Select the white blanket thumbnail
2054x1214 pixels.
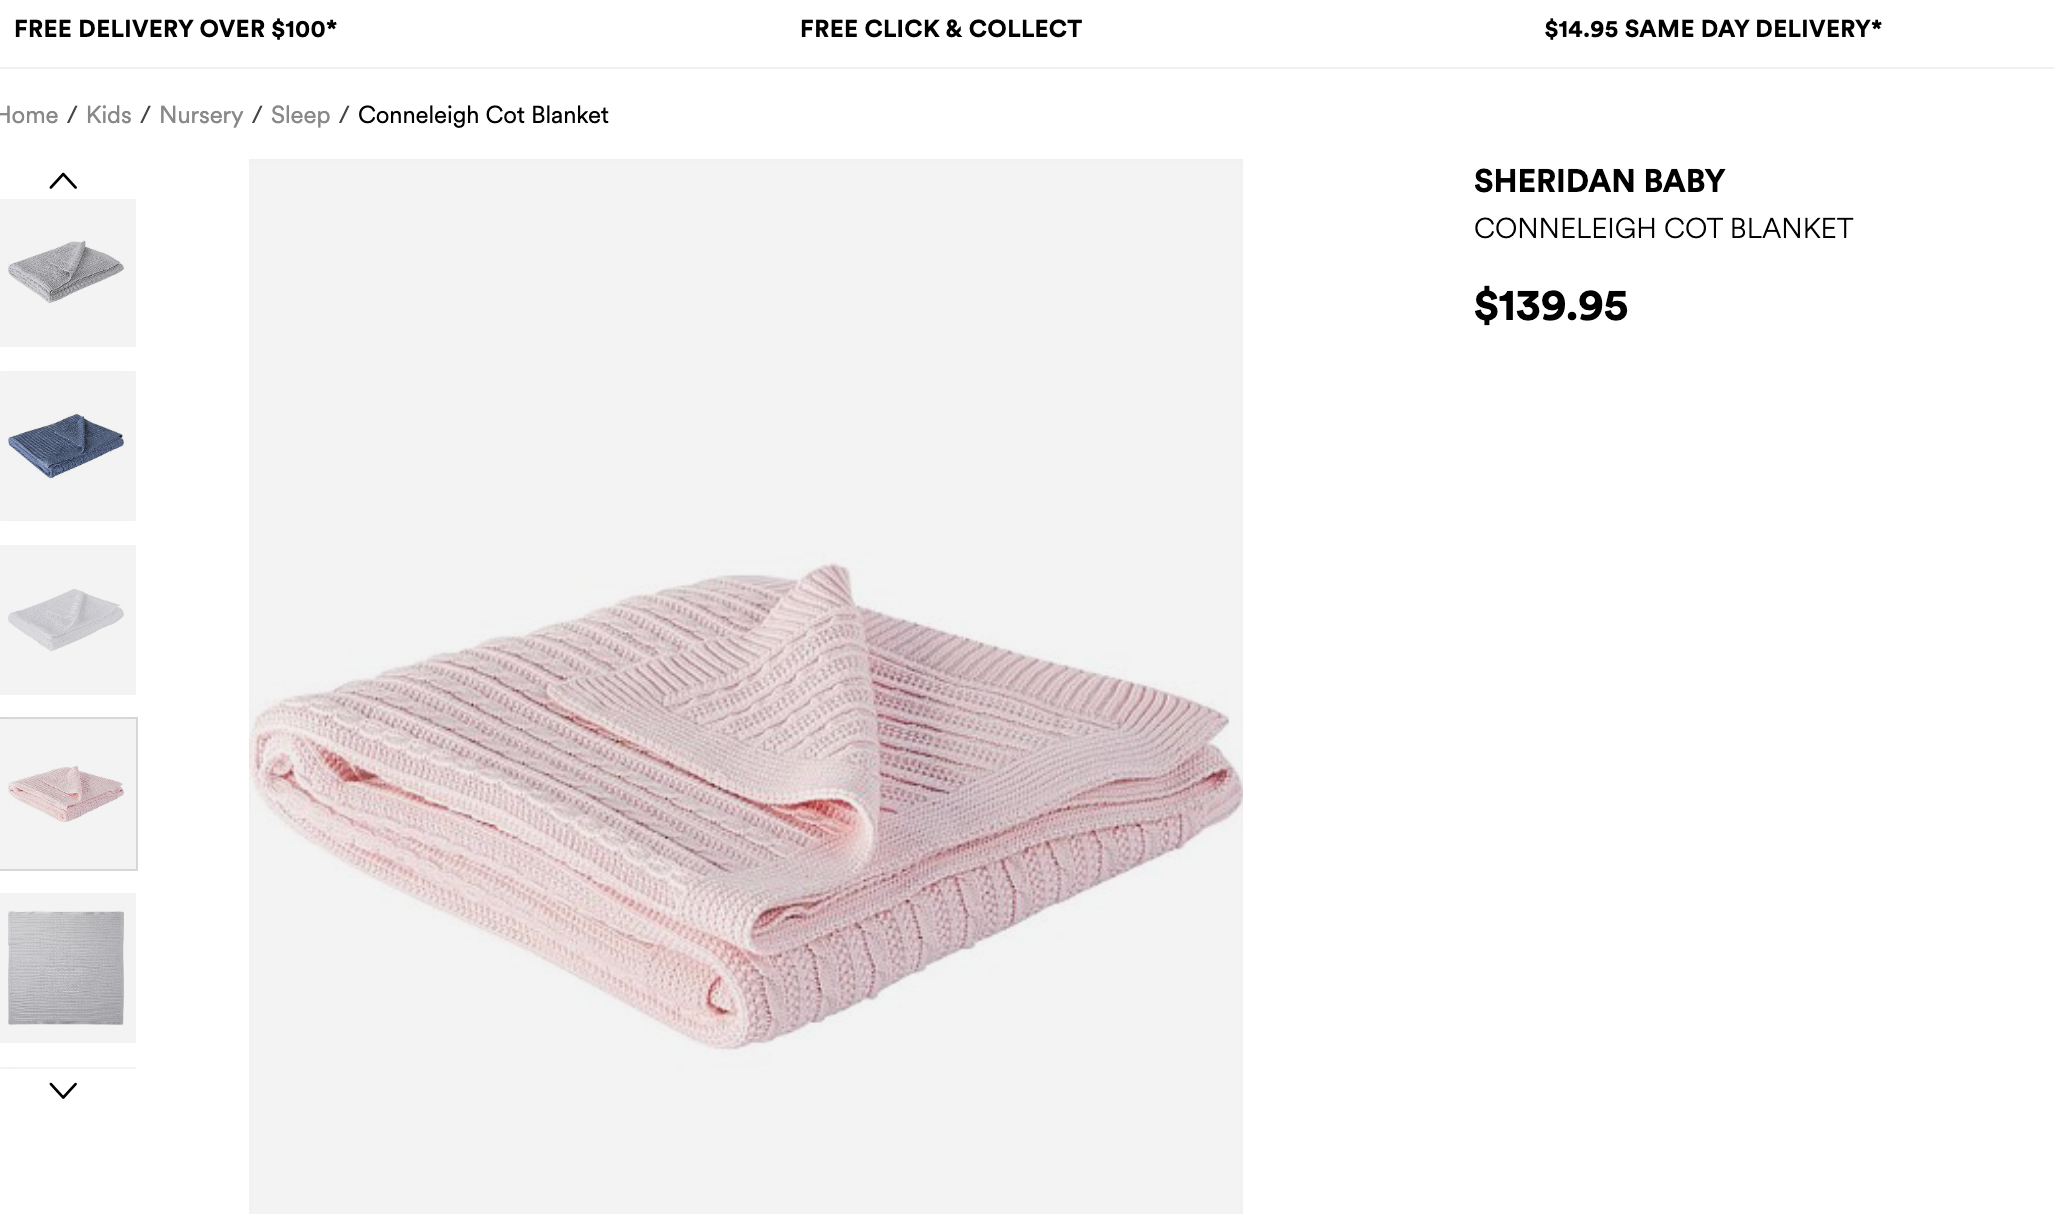pyautogui.click(x=66, y=619)
